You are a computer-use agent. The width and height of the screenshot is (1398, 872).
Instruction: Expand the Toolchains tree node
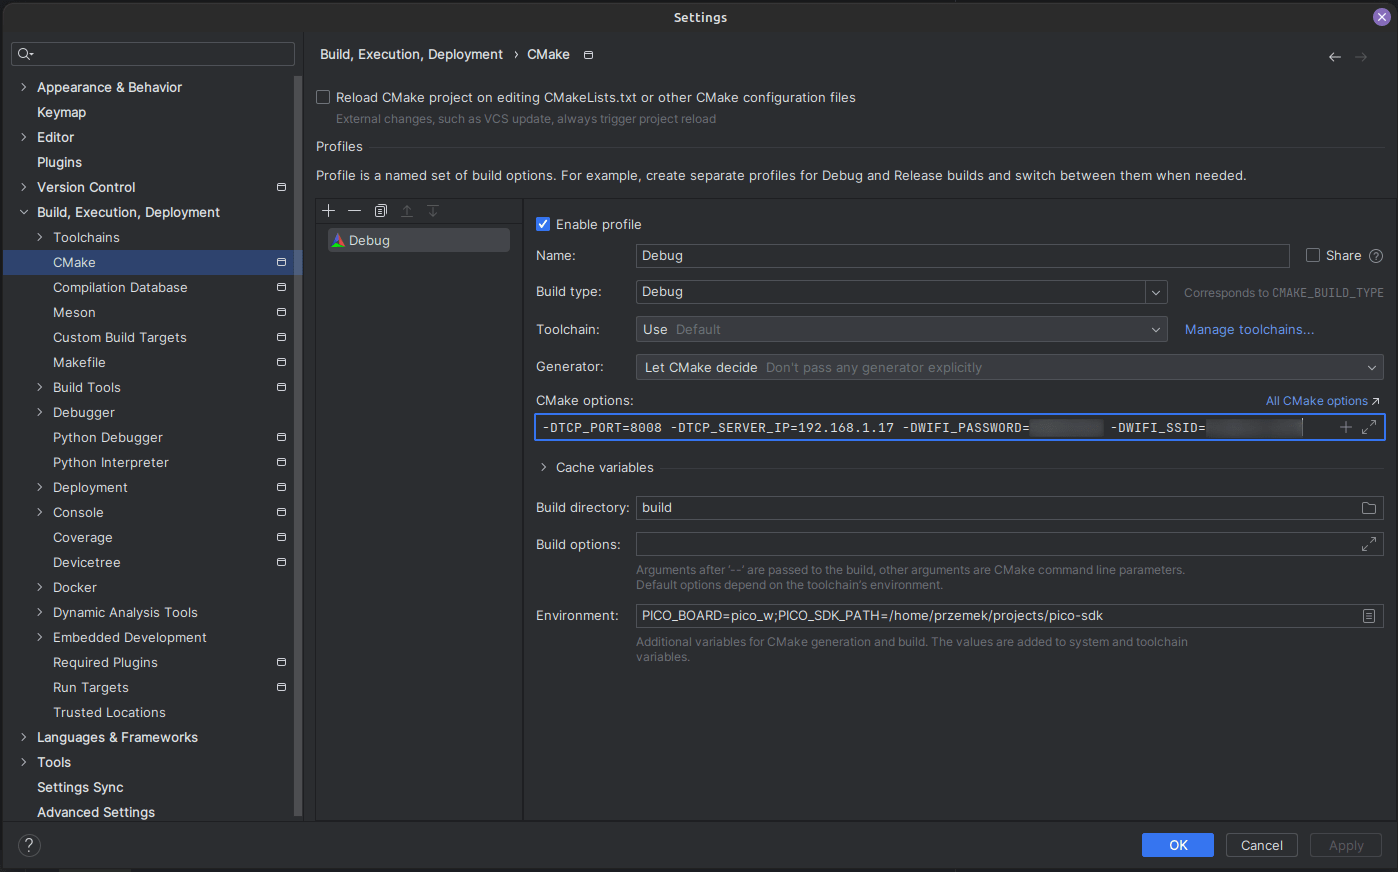point(40,237)
